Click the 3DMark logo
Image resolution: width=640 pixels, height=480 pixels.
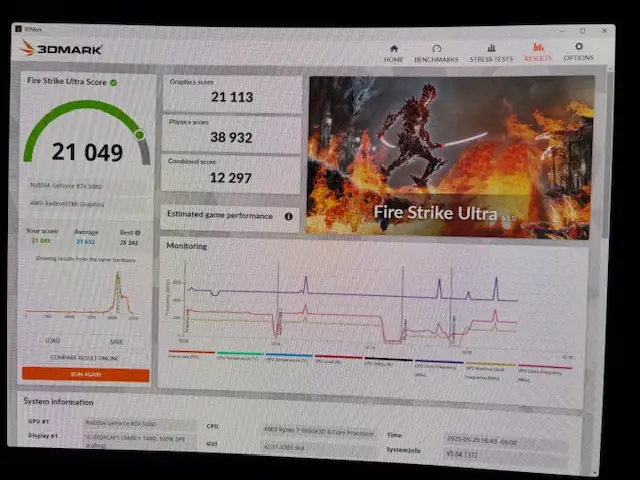tap(61, 49)
